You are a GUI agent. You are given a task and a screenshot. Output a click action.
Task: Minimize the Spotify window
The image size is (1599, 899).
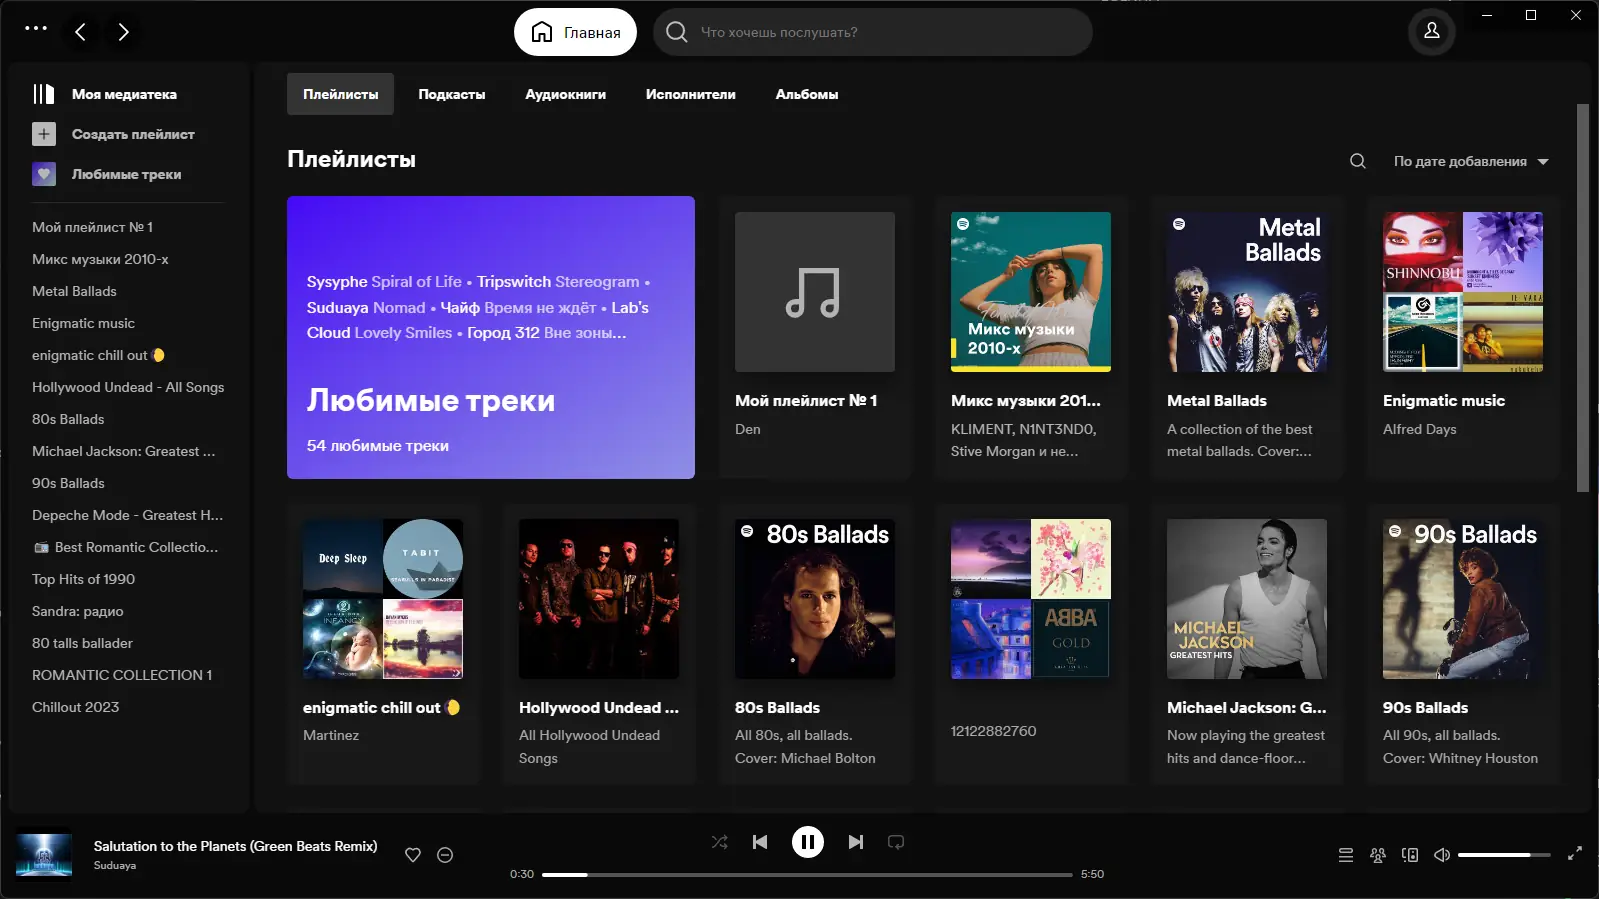pyautogui.click(x=1487, y=15)
